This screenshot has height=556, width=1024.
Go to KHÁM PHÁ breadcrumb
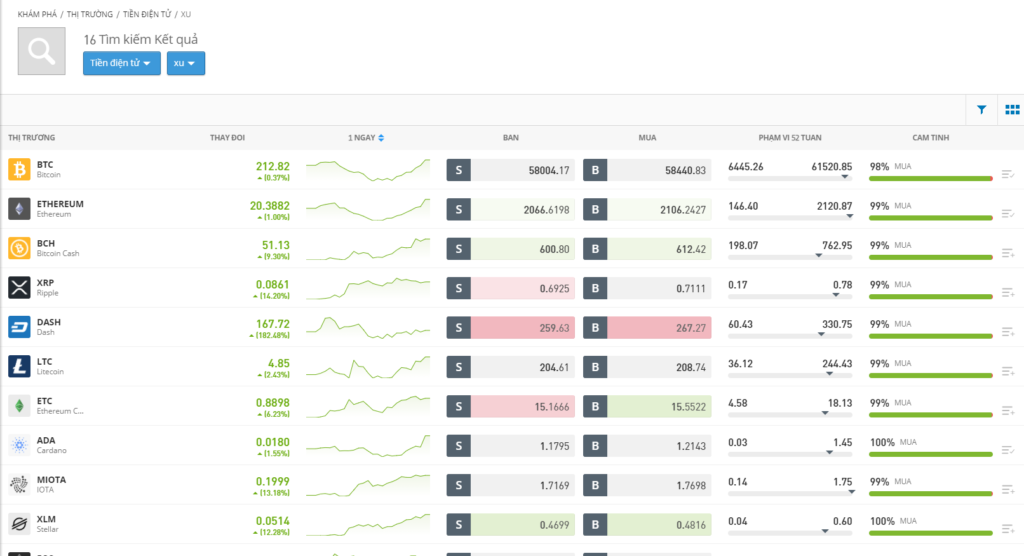pyautogui.click(x=37, y=14)
